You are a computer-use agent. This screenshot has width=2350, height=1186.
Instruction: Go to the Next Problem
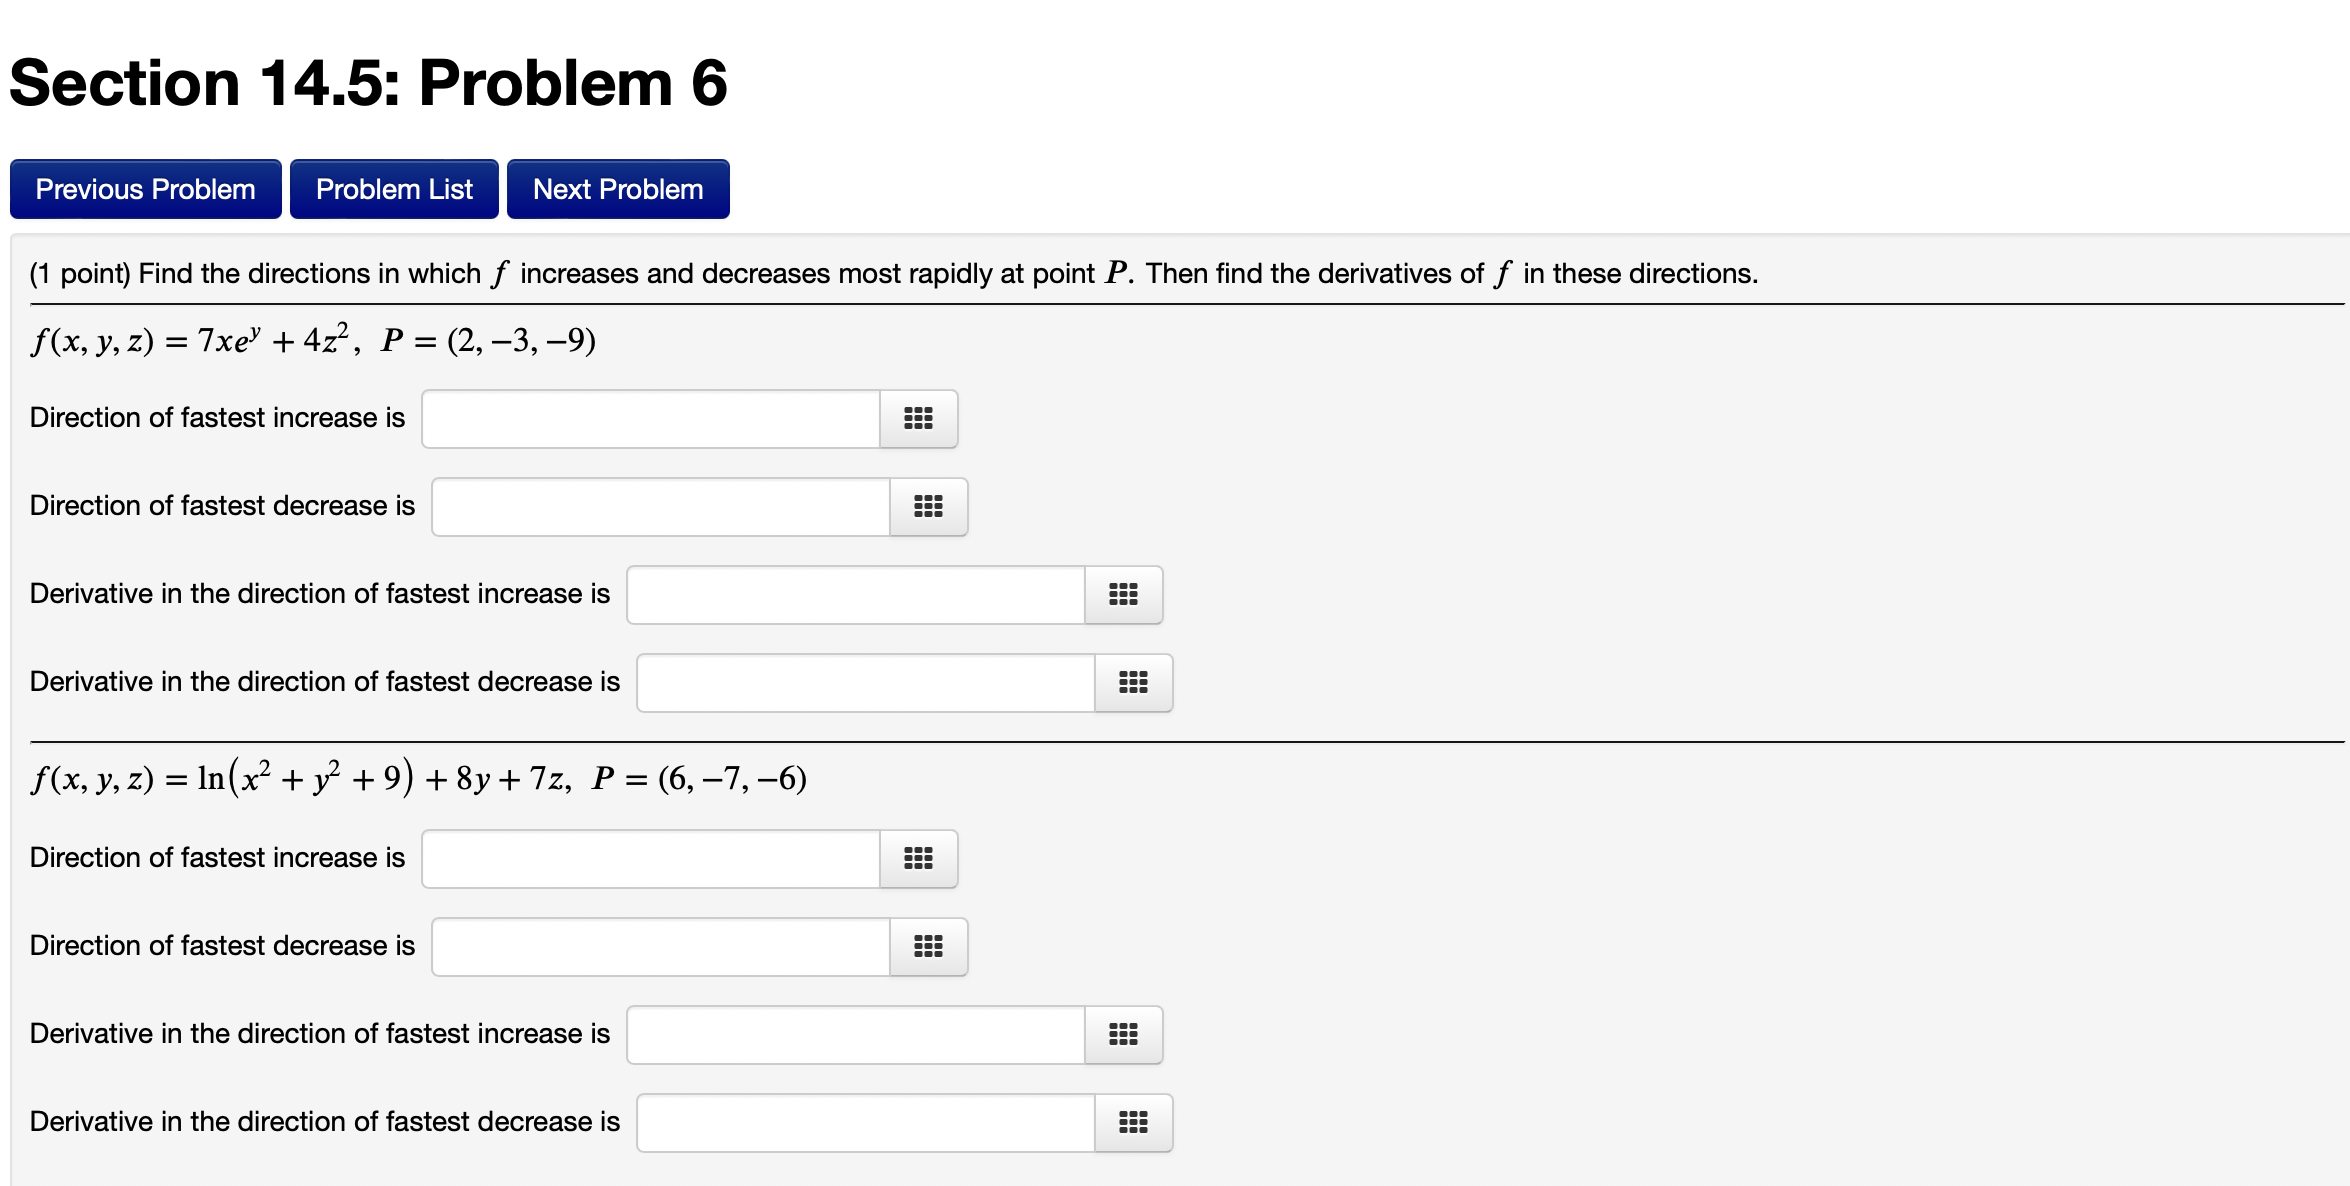click(617, 188)
